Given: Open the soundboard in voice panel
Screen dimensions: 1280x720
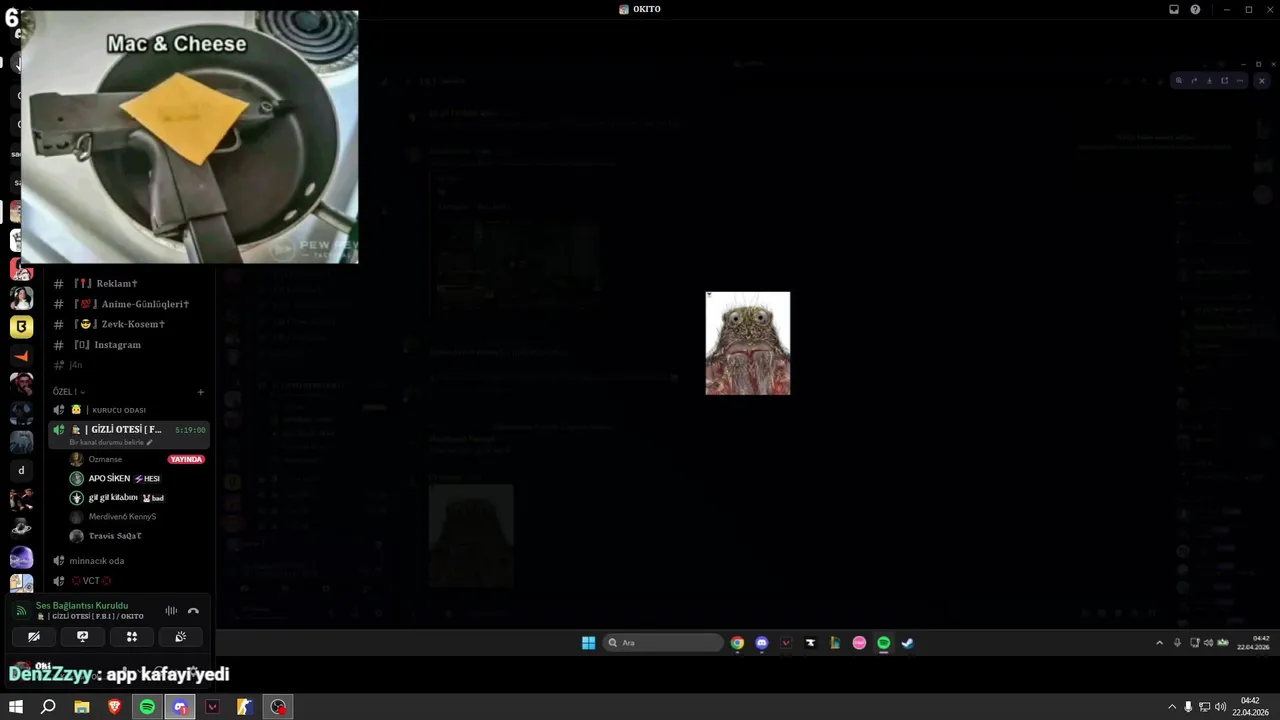Looking at the screenshot, I should coord(180,636).
